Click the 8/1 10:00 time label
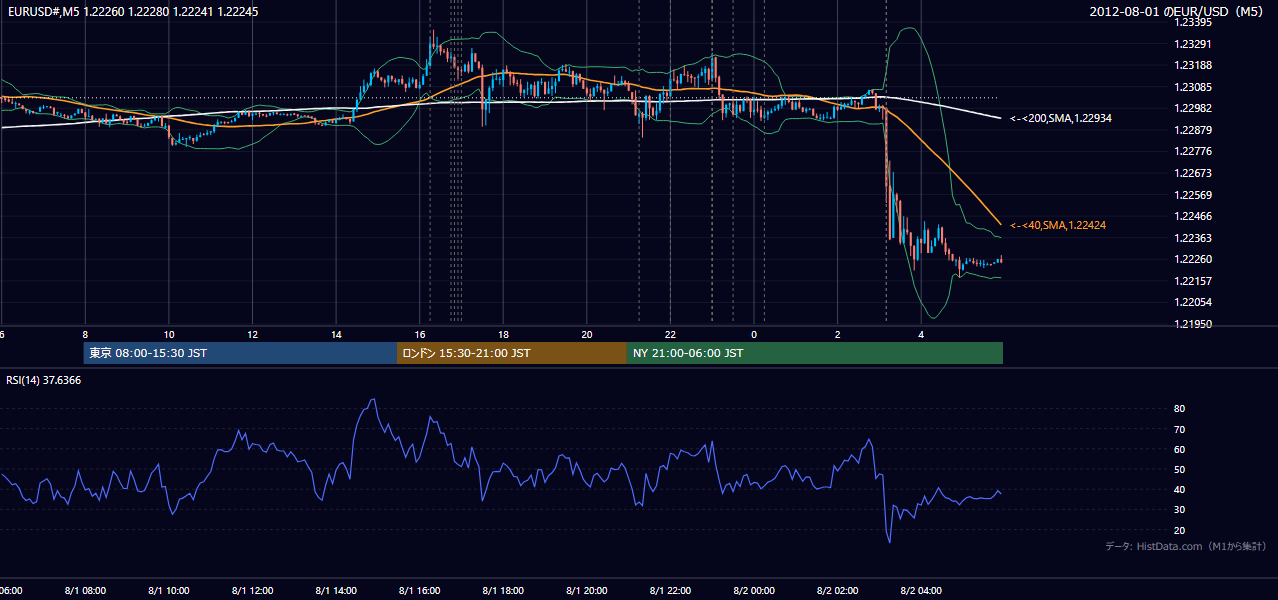The image size is (1278, 600). (169, 591)
